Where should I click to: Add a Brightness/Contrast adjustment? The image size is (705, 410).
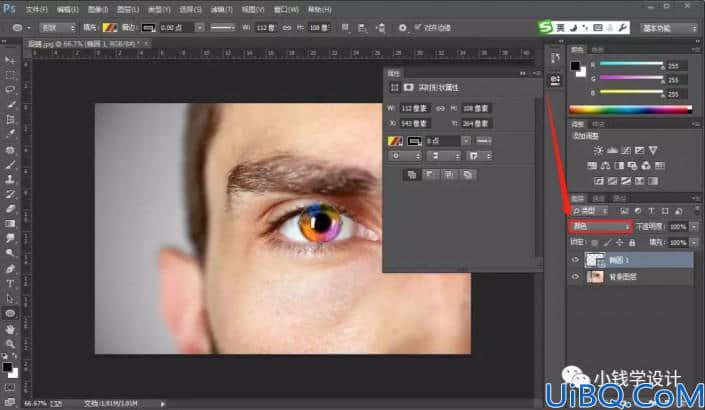pyautogui.click(x=598, y=150)
